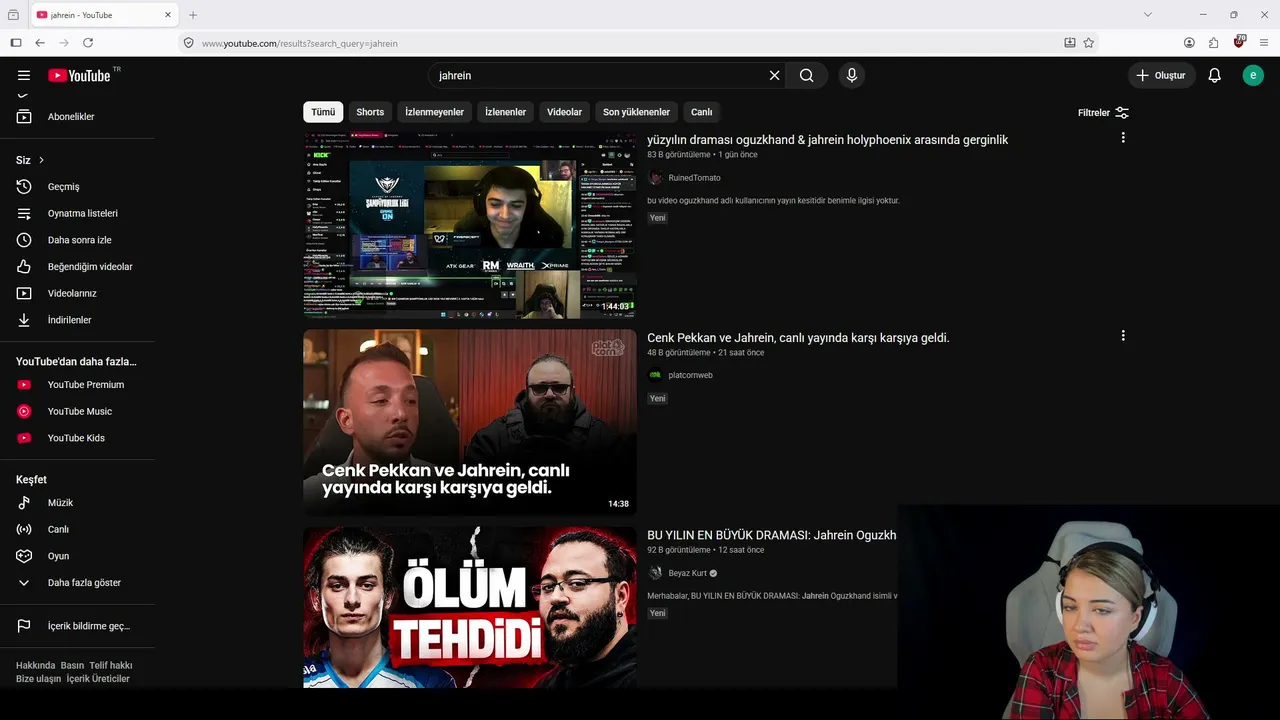Select the Videolar filter chip
This screenshot has width=1280, height=720.
(564, 112)
